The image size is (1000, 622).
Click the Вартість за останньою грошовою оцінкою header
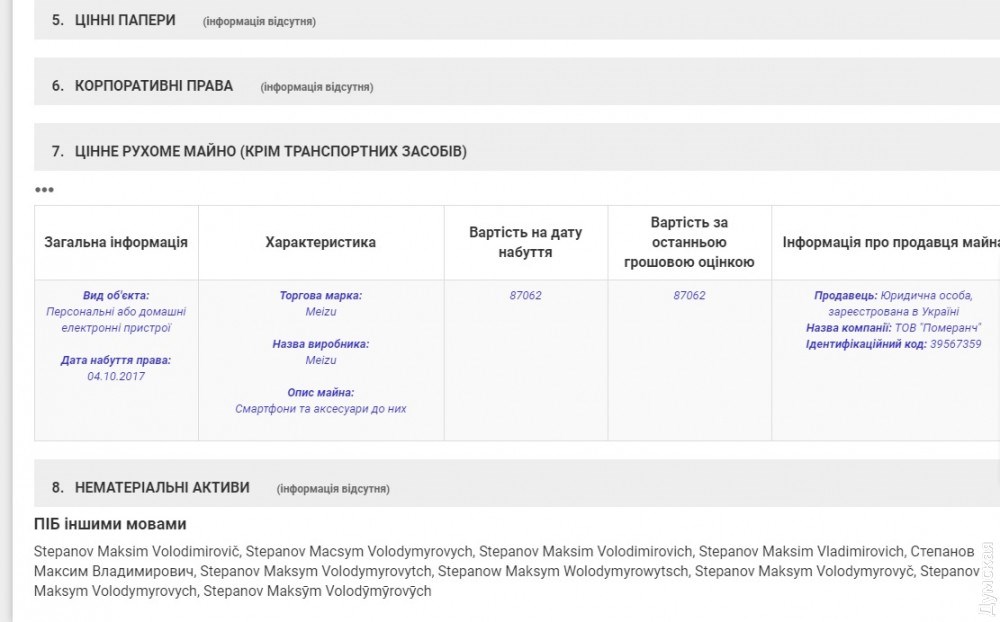click(689, 242)
